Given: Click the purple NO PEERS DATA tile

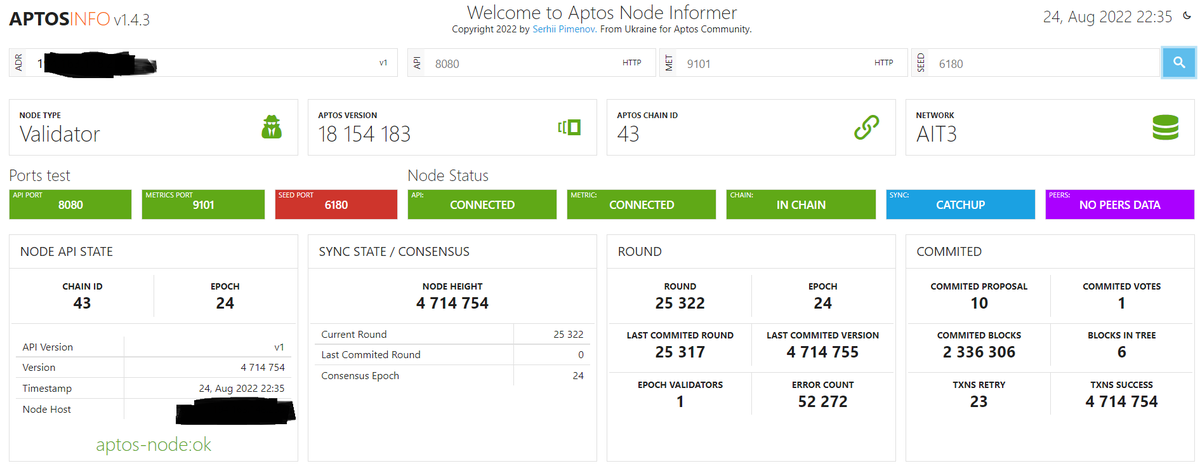Looking at the screenshot, I should 1120,204.
